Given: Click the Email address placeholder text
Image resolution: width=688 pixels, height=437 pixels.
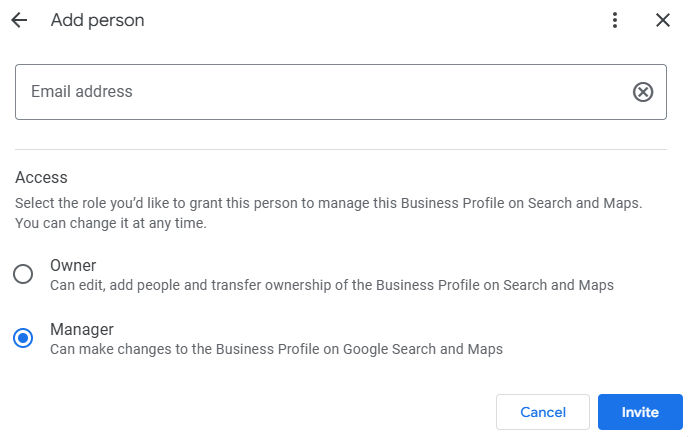Looking at the screenshot, I should (82, 92).
